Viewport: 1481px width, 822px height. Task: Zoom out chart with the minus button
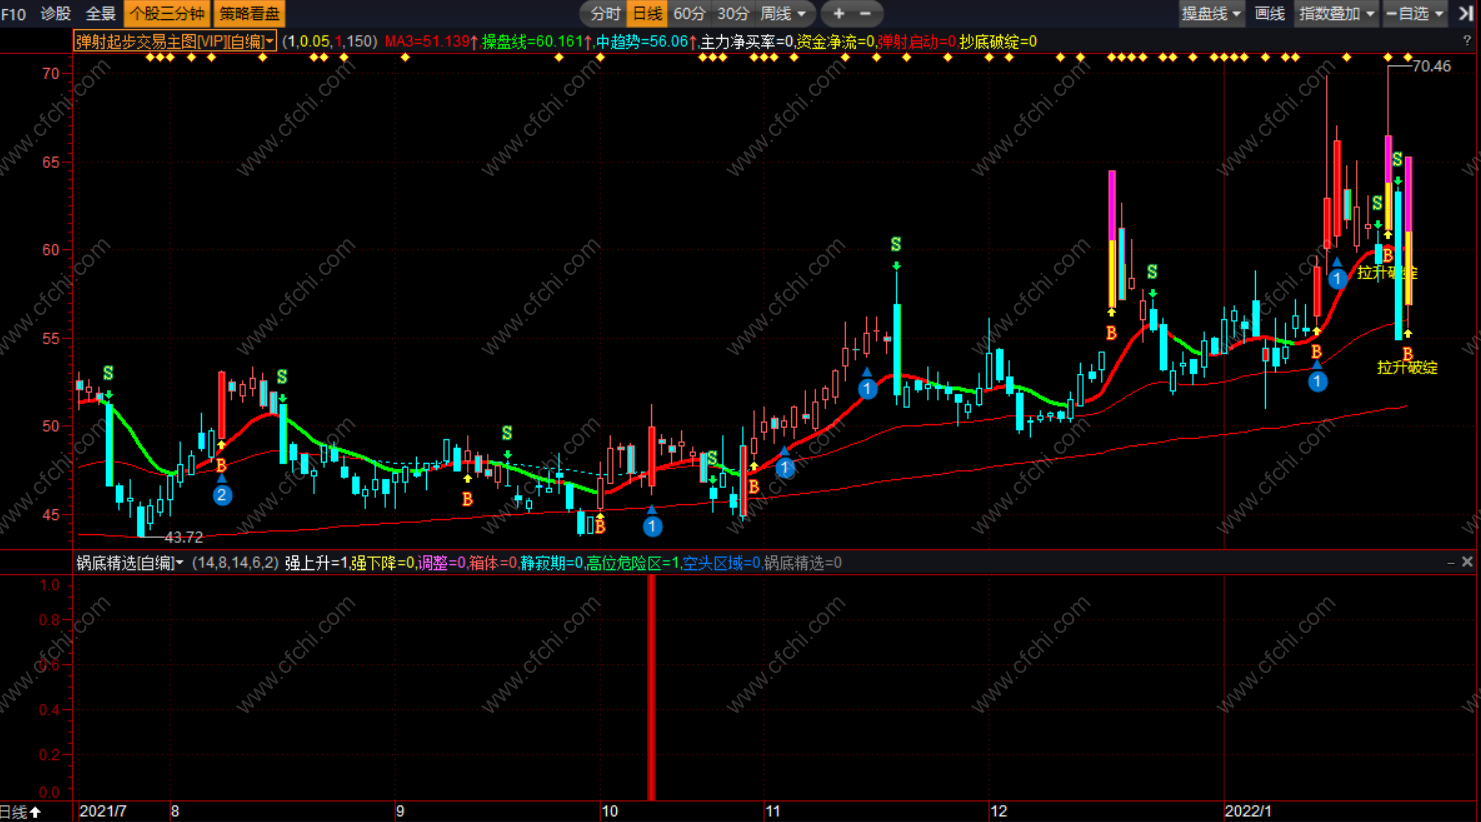pos(866,13)
